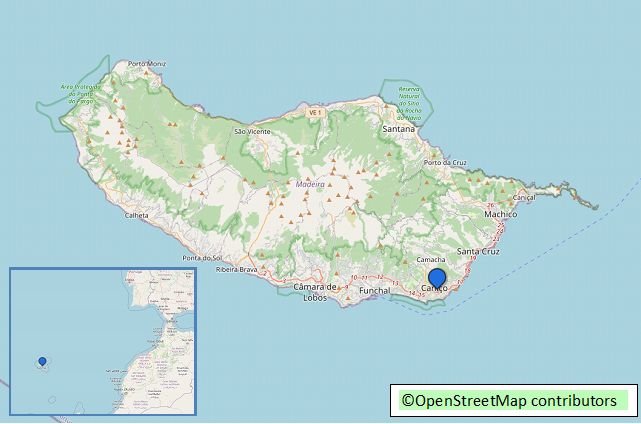Select the Calheta town label

[x=136, y=215]
